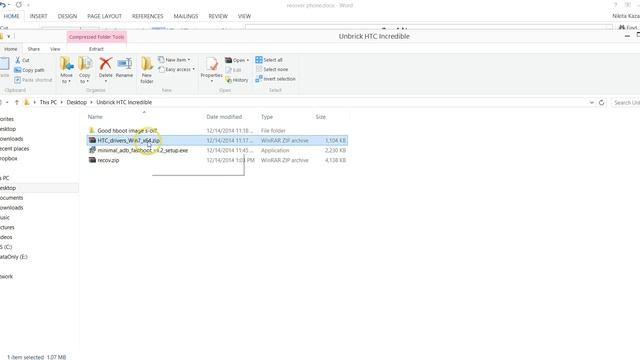Switch to Explorer View ribbon tab
640x360 pixels.
pos(55,49)
